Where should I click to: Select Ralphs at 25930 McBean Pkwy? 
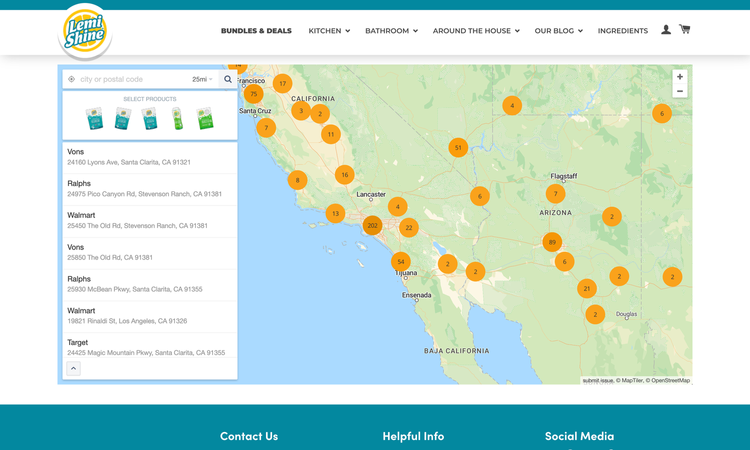click(x=150, y=284)
